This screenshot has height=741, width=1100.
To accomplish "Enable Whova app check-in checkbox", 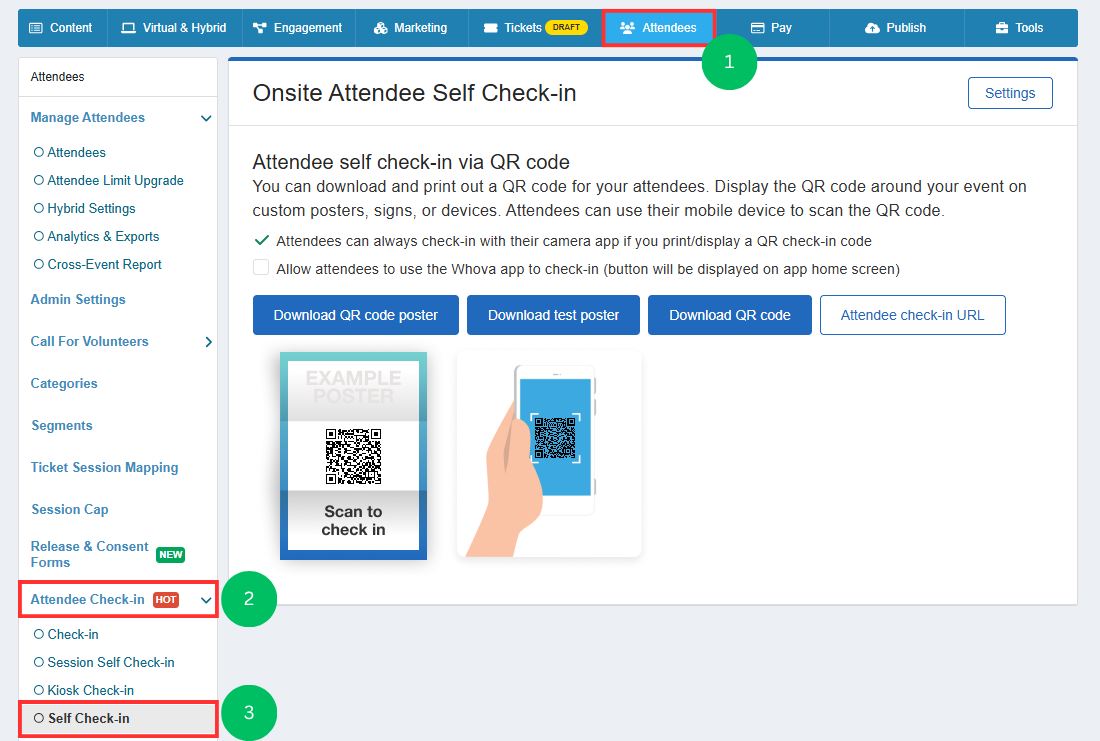I will tap(261, 267).
